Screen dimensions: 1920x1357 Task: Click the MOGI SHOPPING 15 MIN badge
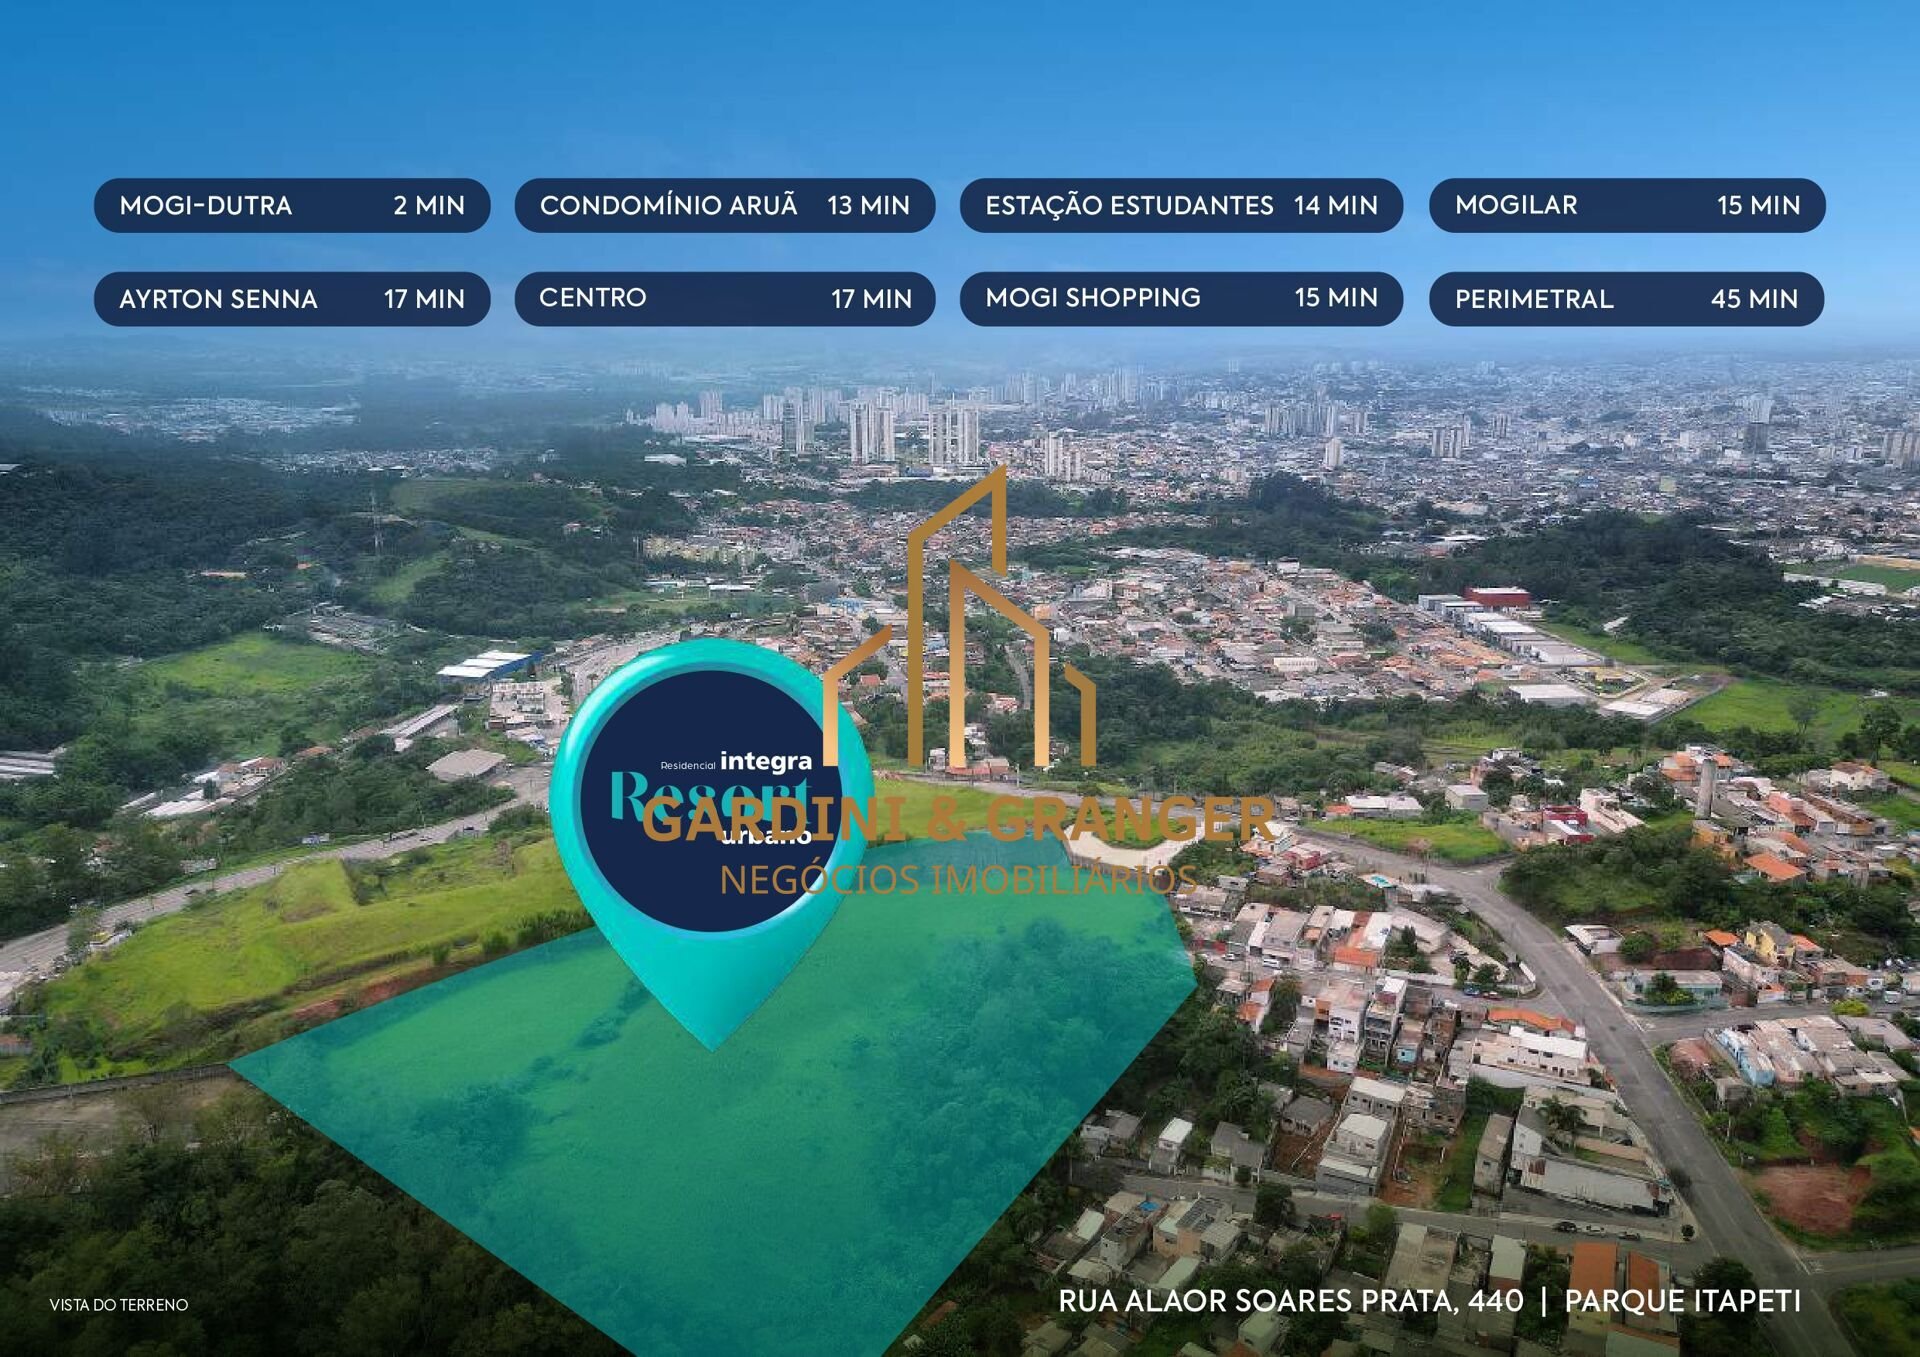click(x=1181, y=299)
